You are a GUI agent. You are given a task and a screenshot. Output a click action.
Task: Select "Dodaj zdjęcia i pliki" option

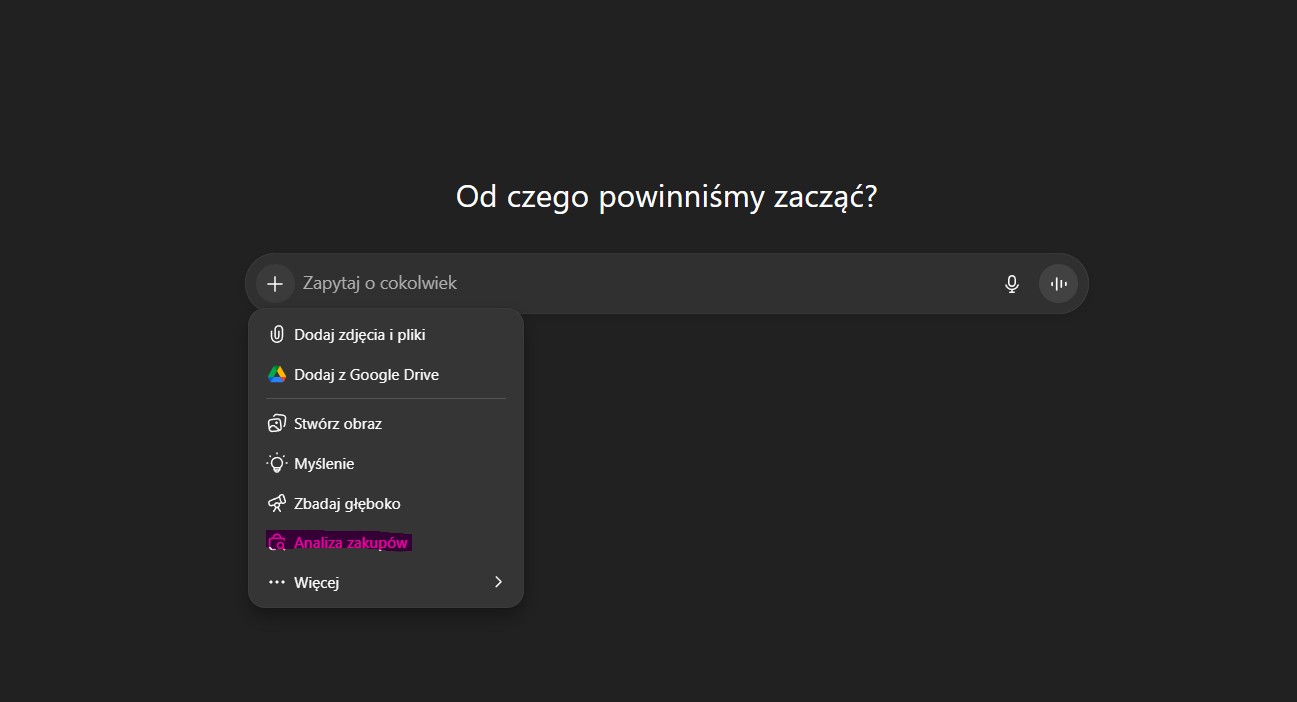360,335
